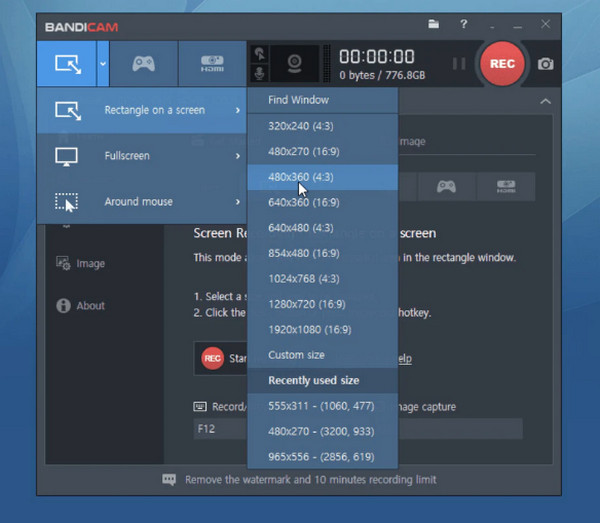Click the small red REC start button
The image size is (600, 523).
pos(212,358)
